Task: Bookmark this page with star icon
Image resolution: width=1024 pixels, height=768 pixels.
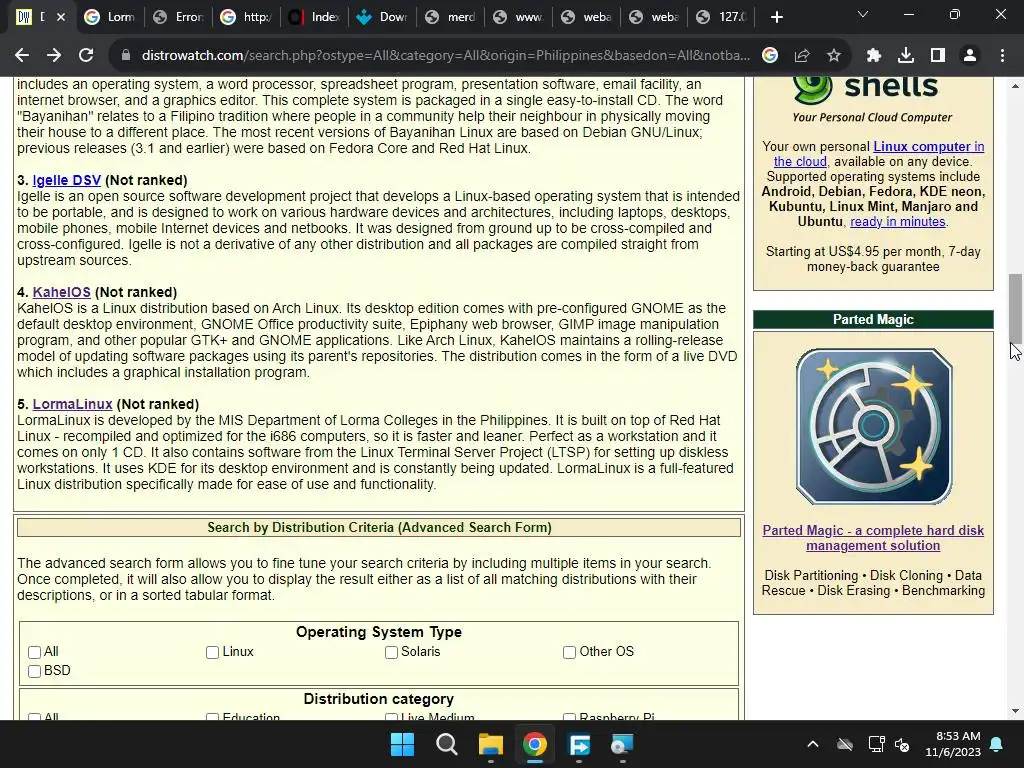Action: pyautogui.click(x=834, y=56)
